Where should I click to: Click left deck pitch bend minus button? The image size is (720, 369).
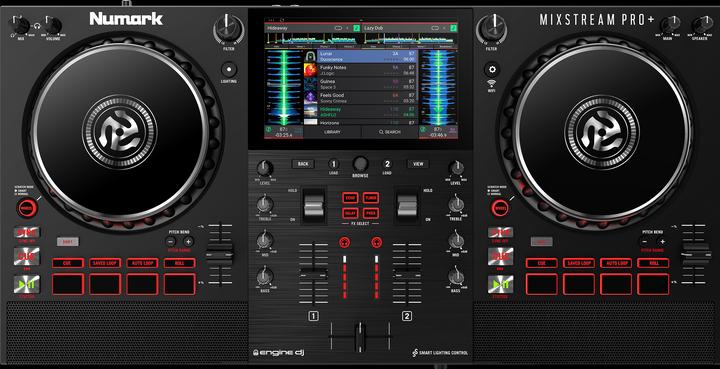point(170,241)
